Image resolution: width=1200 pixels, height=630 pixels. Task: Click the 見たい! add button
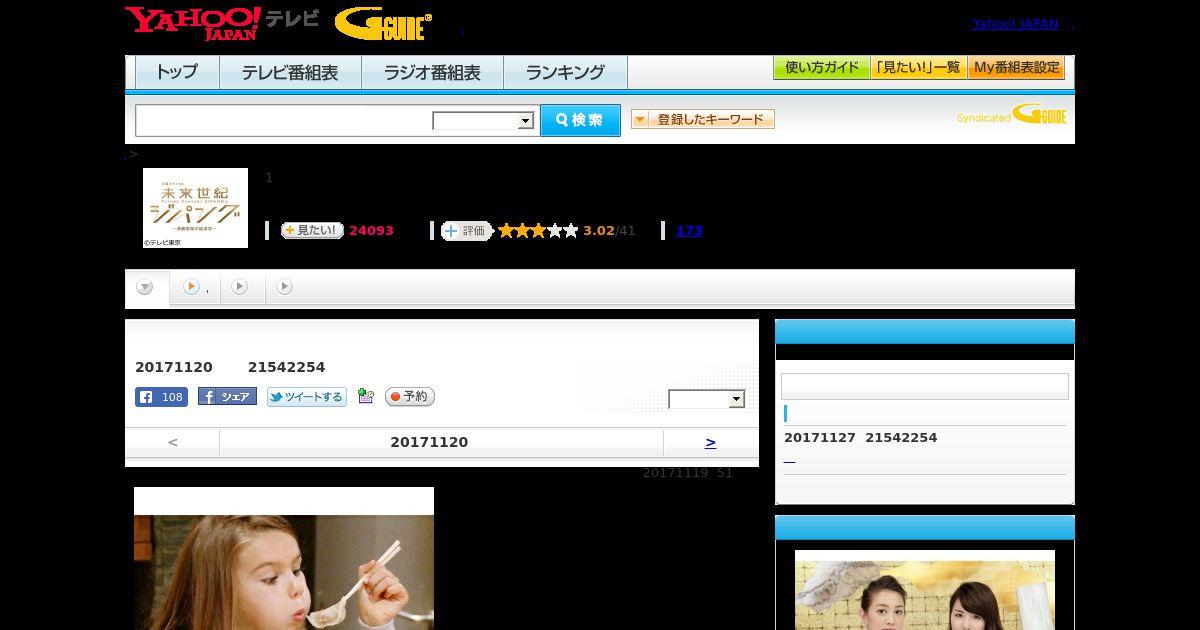[312, 230]
